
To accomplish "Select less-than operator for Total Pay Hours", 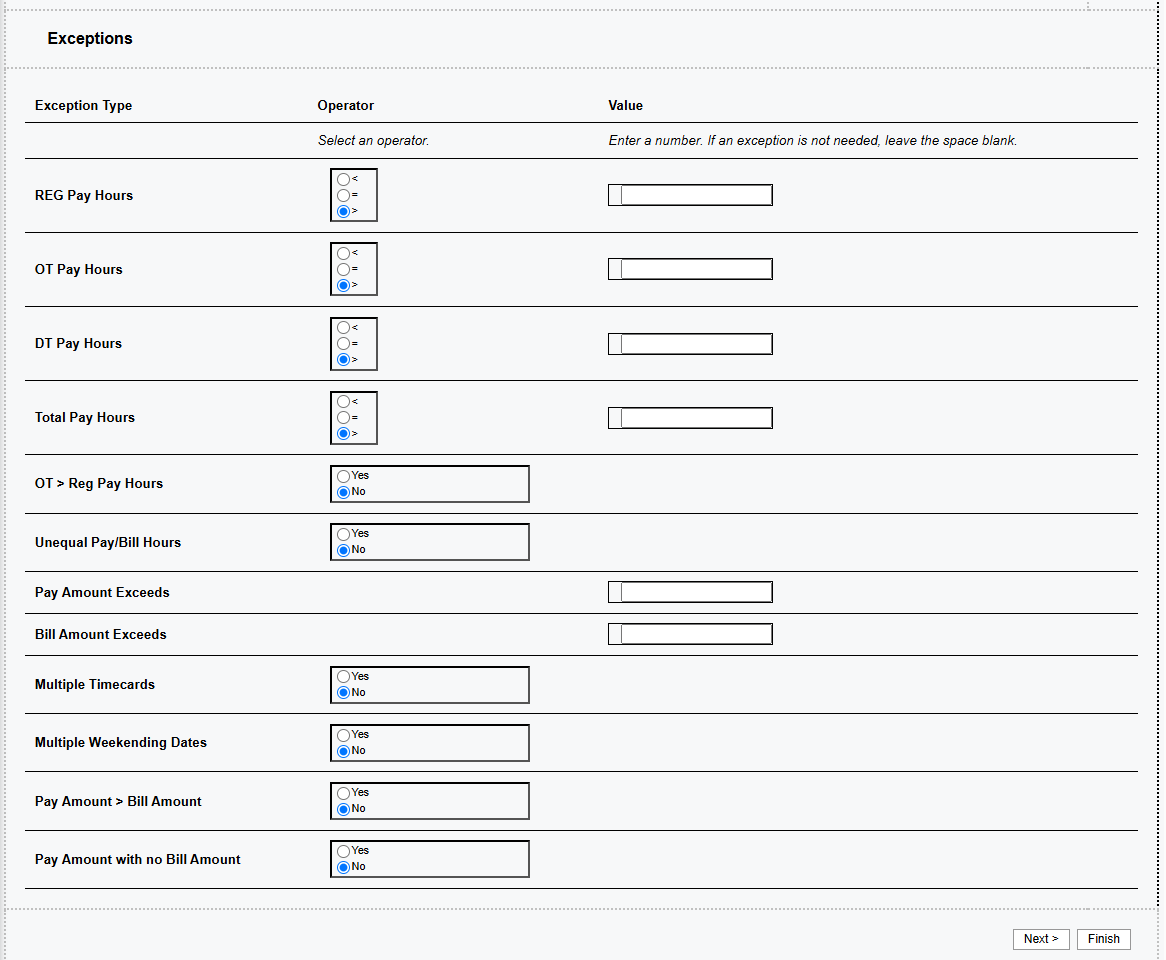I will [344, 402].
